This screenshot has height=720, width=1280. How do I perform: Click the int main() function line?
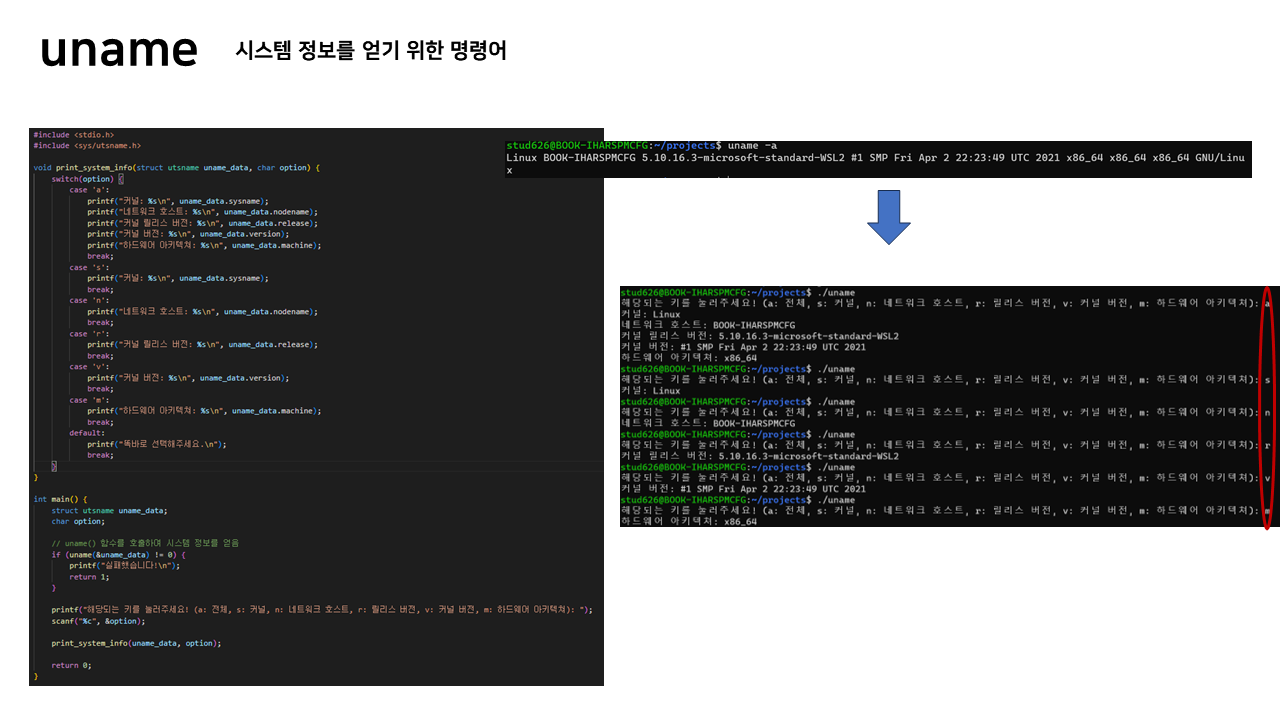pyautogui.click(x=62, y=498)
